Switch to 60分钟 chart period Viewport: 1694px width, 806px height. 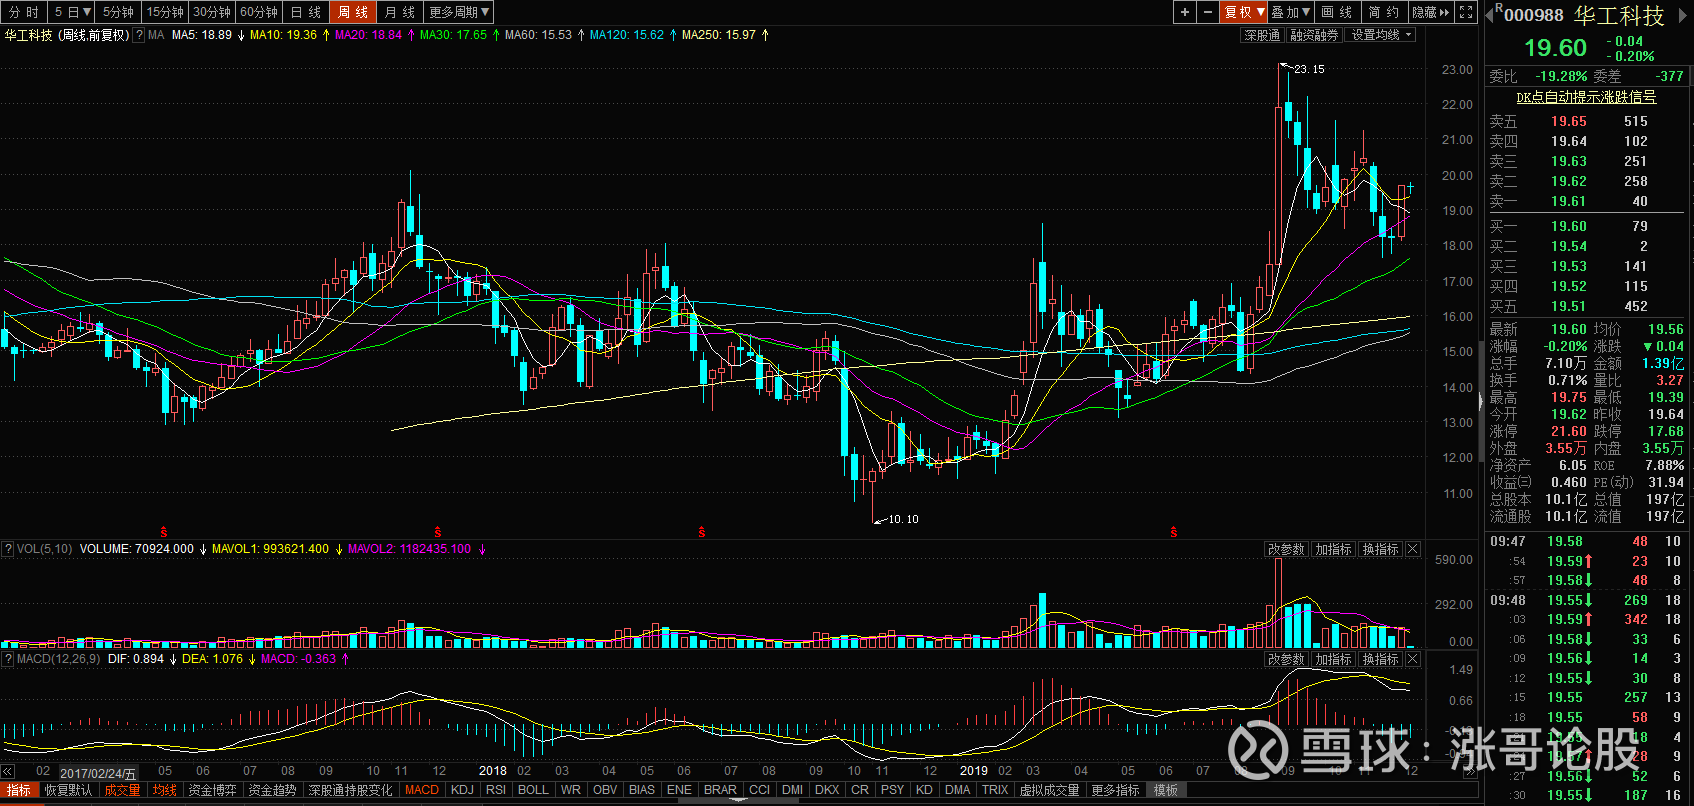click(x=259, y=12)
